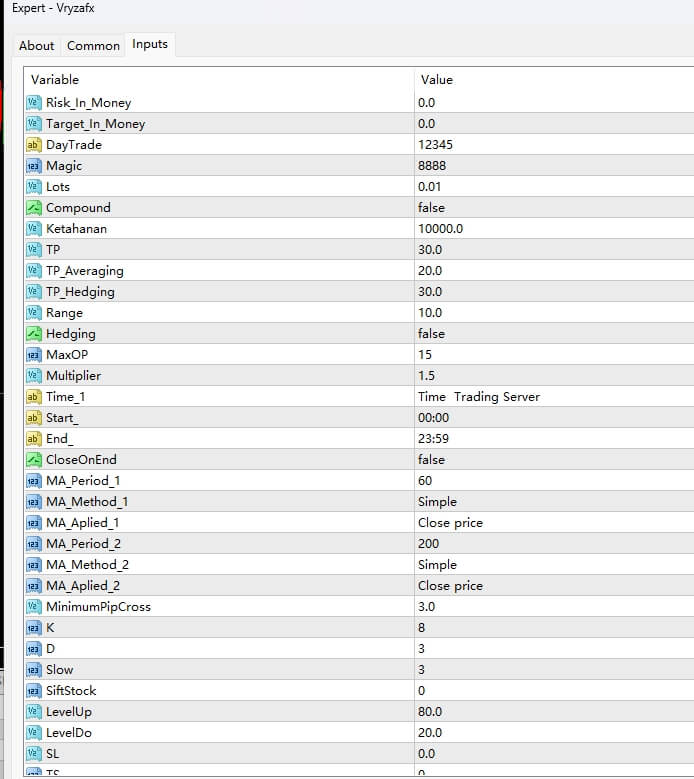This screenshot has height=779, width=694.
Task: Select the D variable name
Action: pyautogui.click(x=50, y=649)
